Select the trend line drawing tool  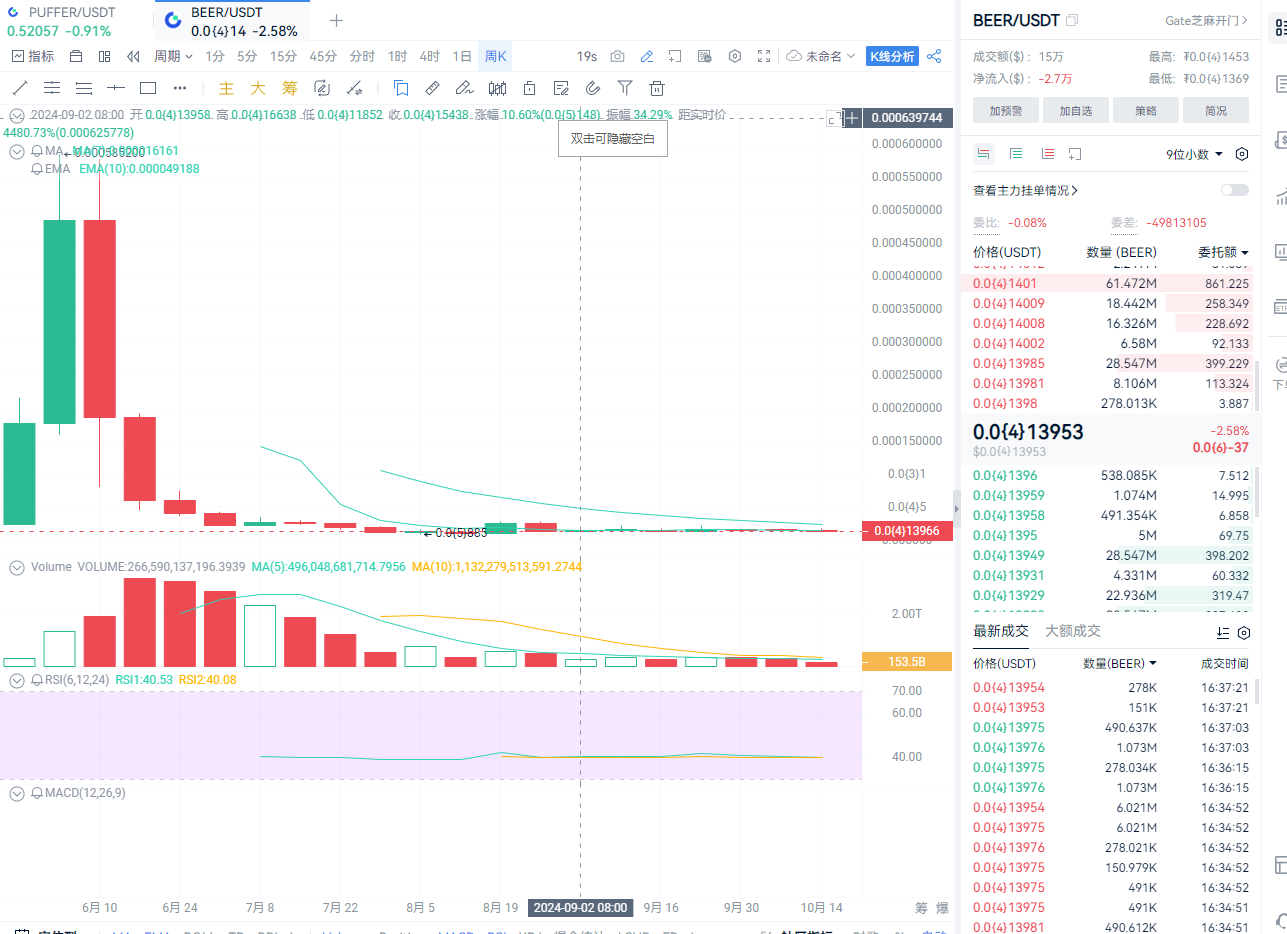(x=20, y=88)
